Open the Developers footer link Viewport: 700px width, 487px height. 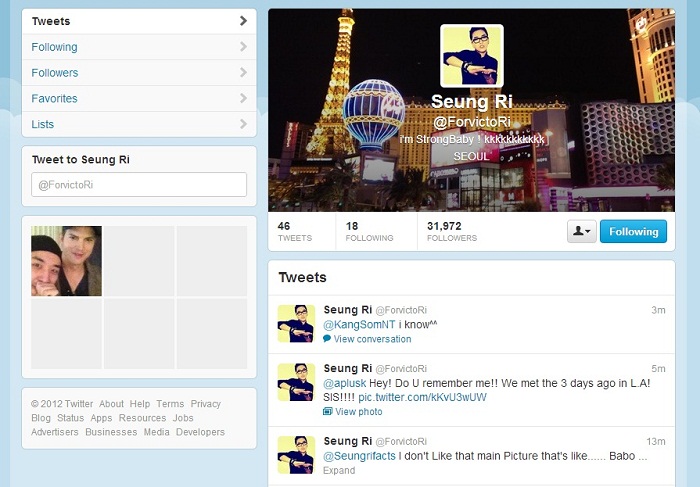(200, 432)
